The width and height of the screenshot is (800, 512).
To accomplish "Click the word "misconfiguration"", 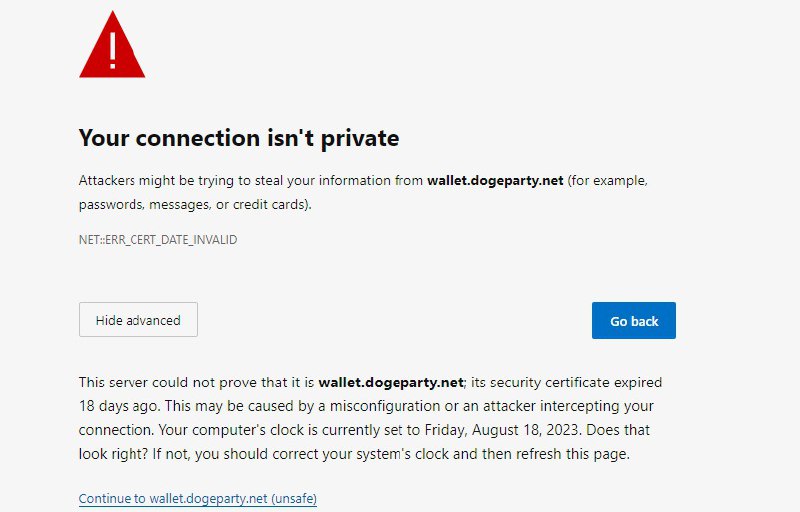I will [385, 406].
